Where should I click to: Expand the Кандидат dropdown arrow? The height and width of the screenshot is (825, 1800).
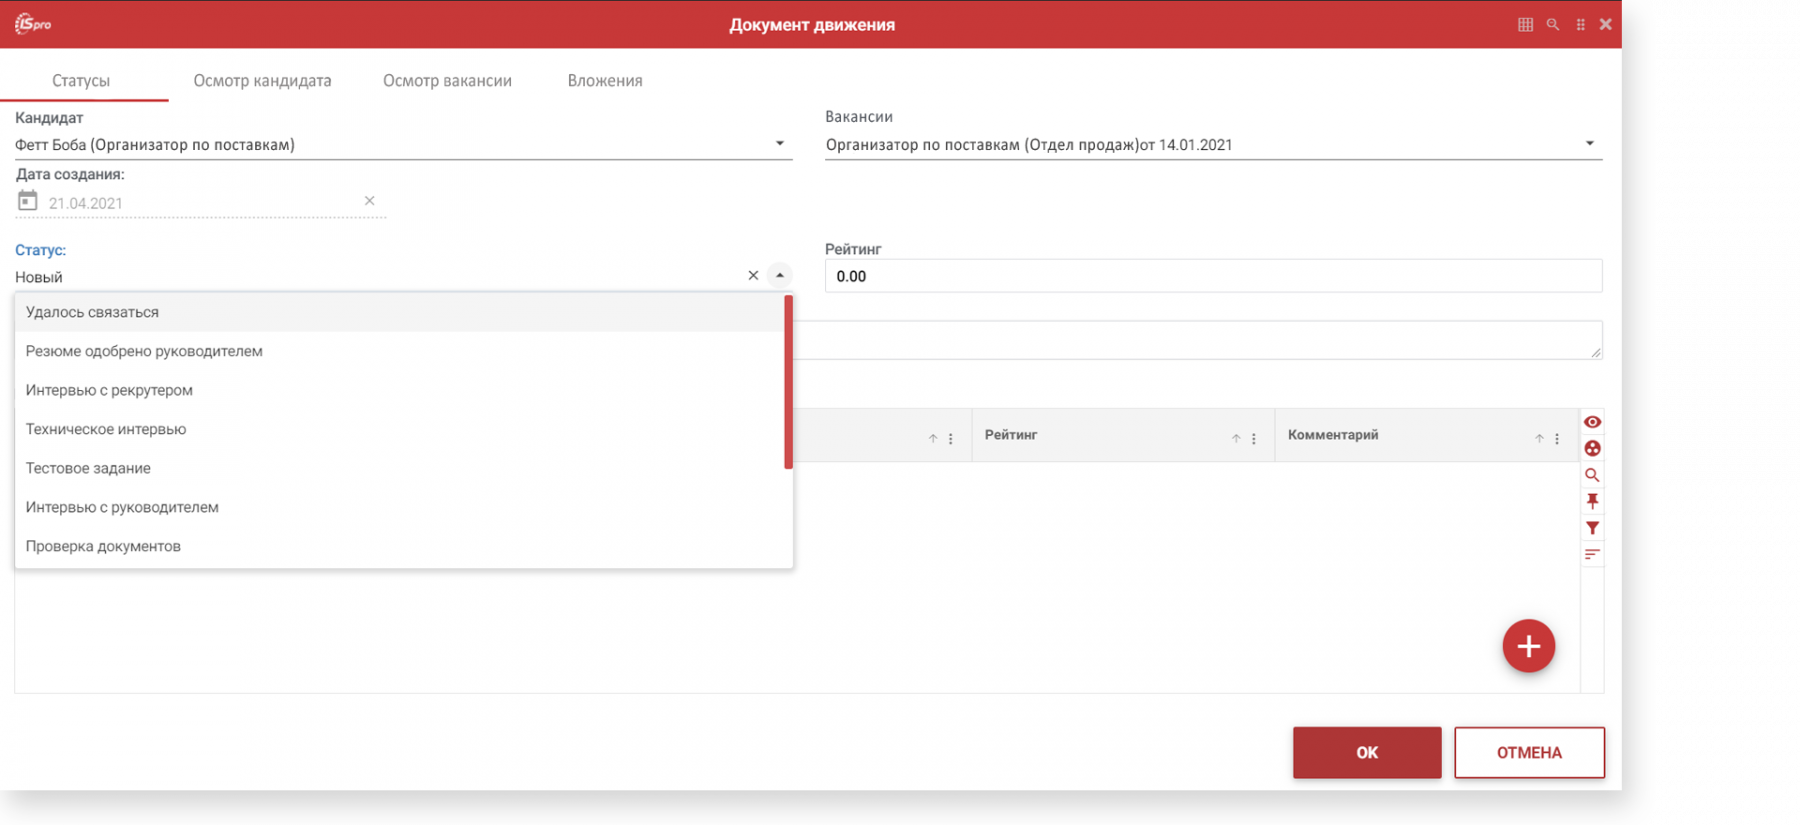click(x=780, y=144)
